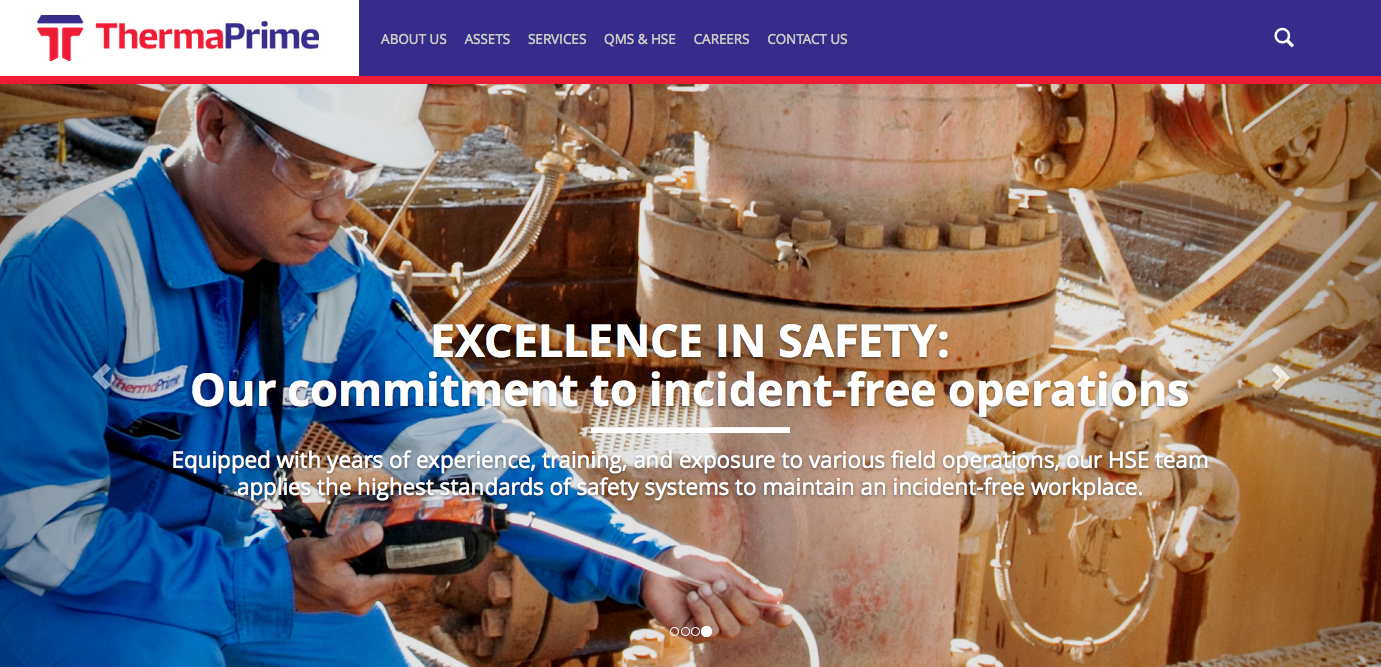Click the ThermaPrime red T logo icon
1381x667 pixels.
tap(59, 38)
